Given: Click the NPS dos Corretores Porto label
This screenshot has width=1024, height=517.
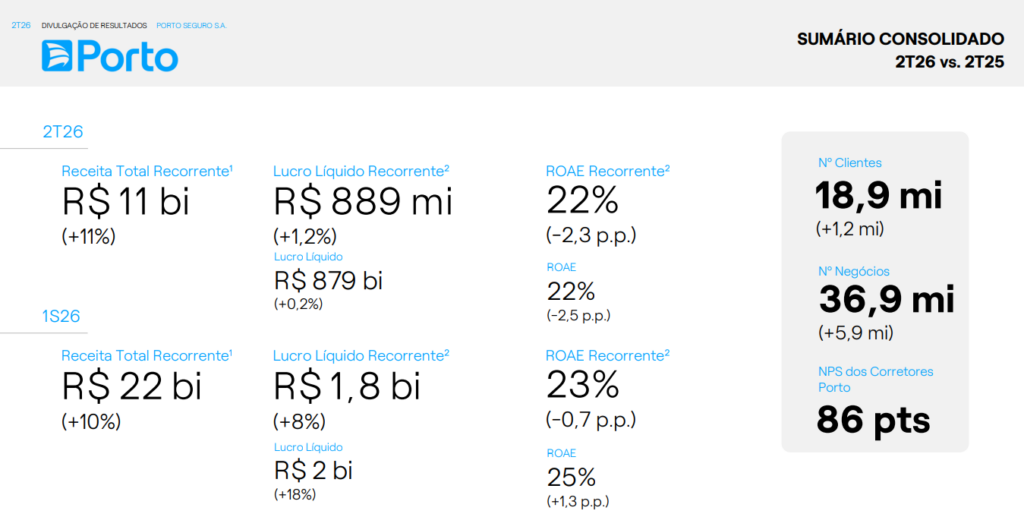Looking at the screenshot, I should 876,379.
